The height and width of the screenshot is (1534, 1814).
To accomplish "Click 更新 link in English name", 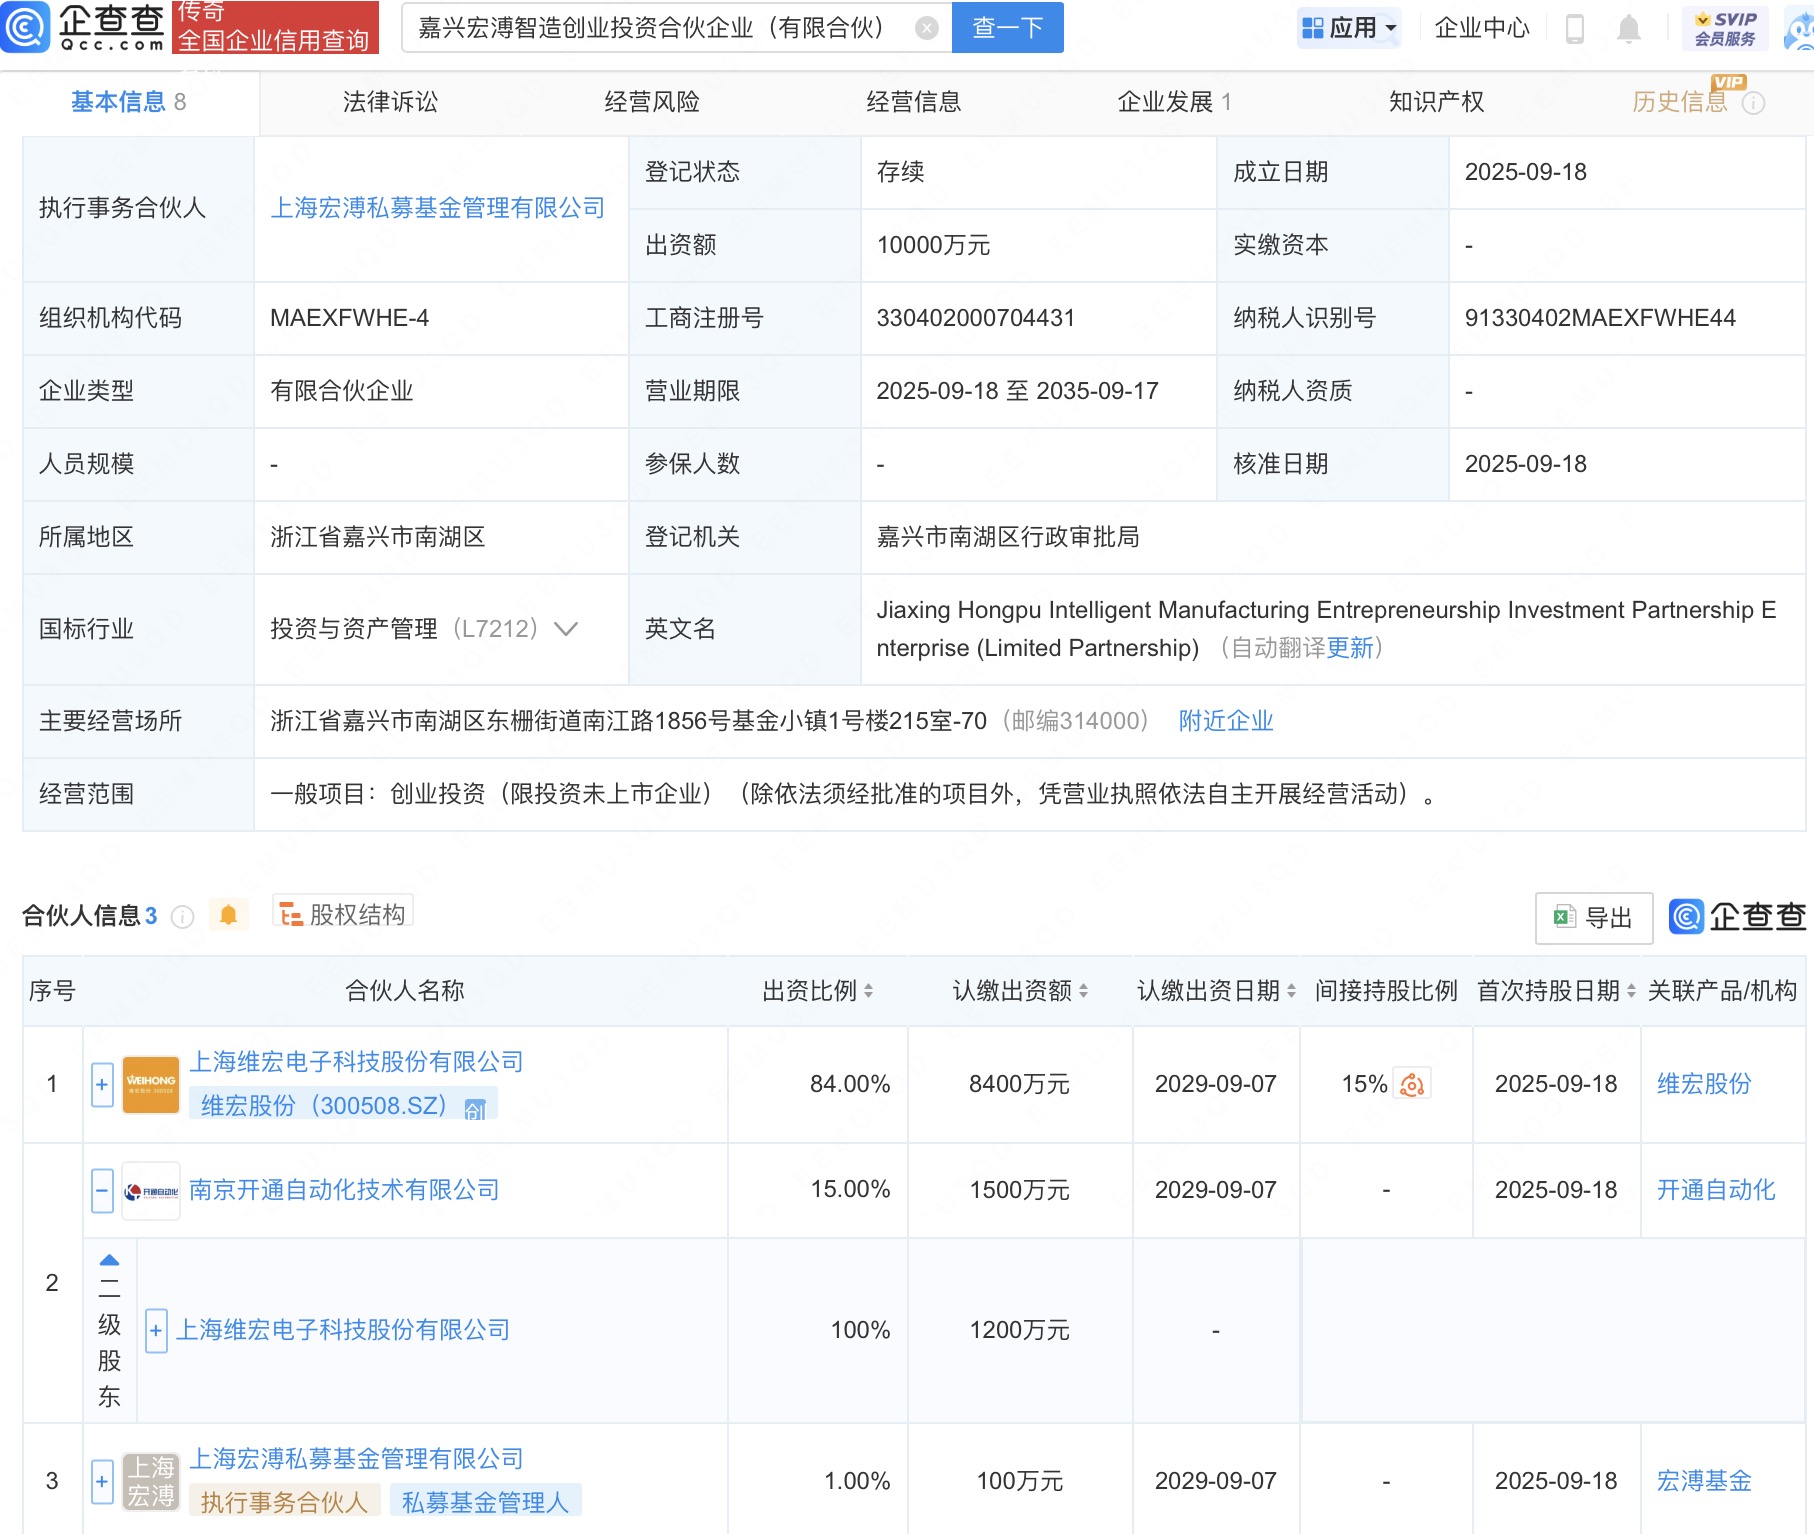I will pos(1350,648).
